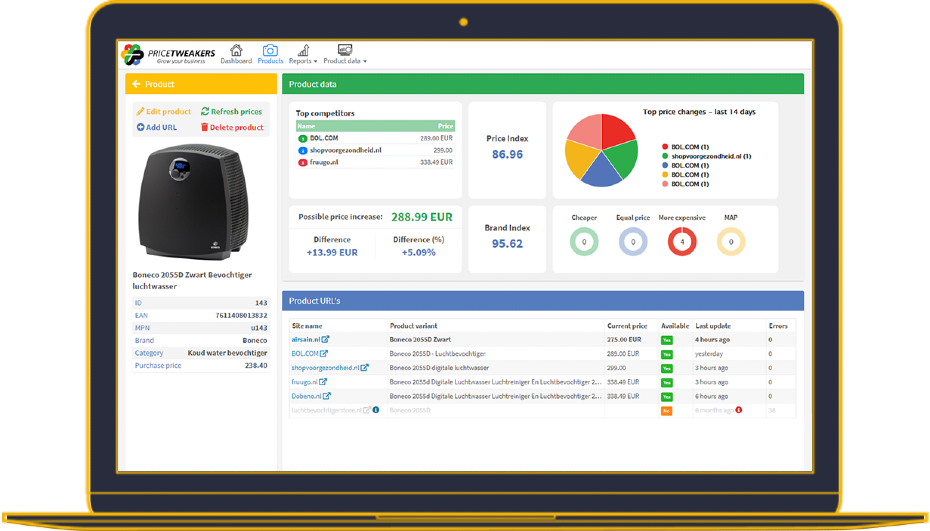
Task: Click the EAN value 7611408013832
Action: (x=241, y=316)
